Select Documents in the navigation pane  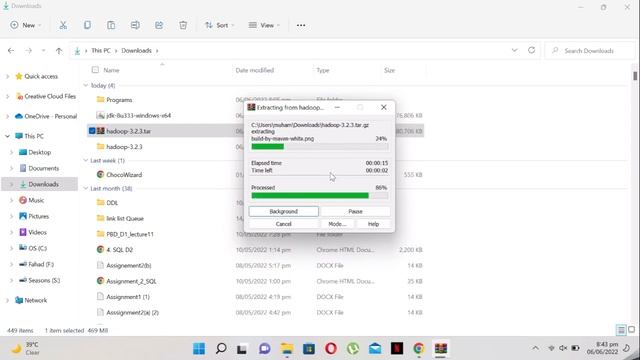44,168
